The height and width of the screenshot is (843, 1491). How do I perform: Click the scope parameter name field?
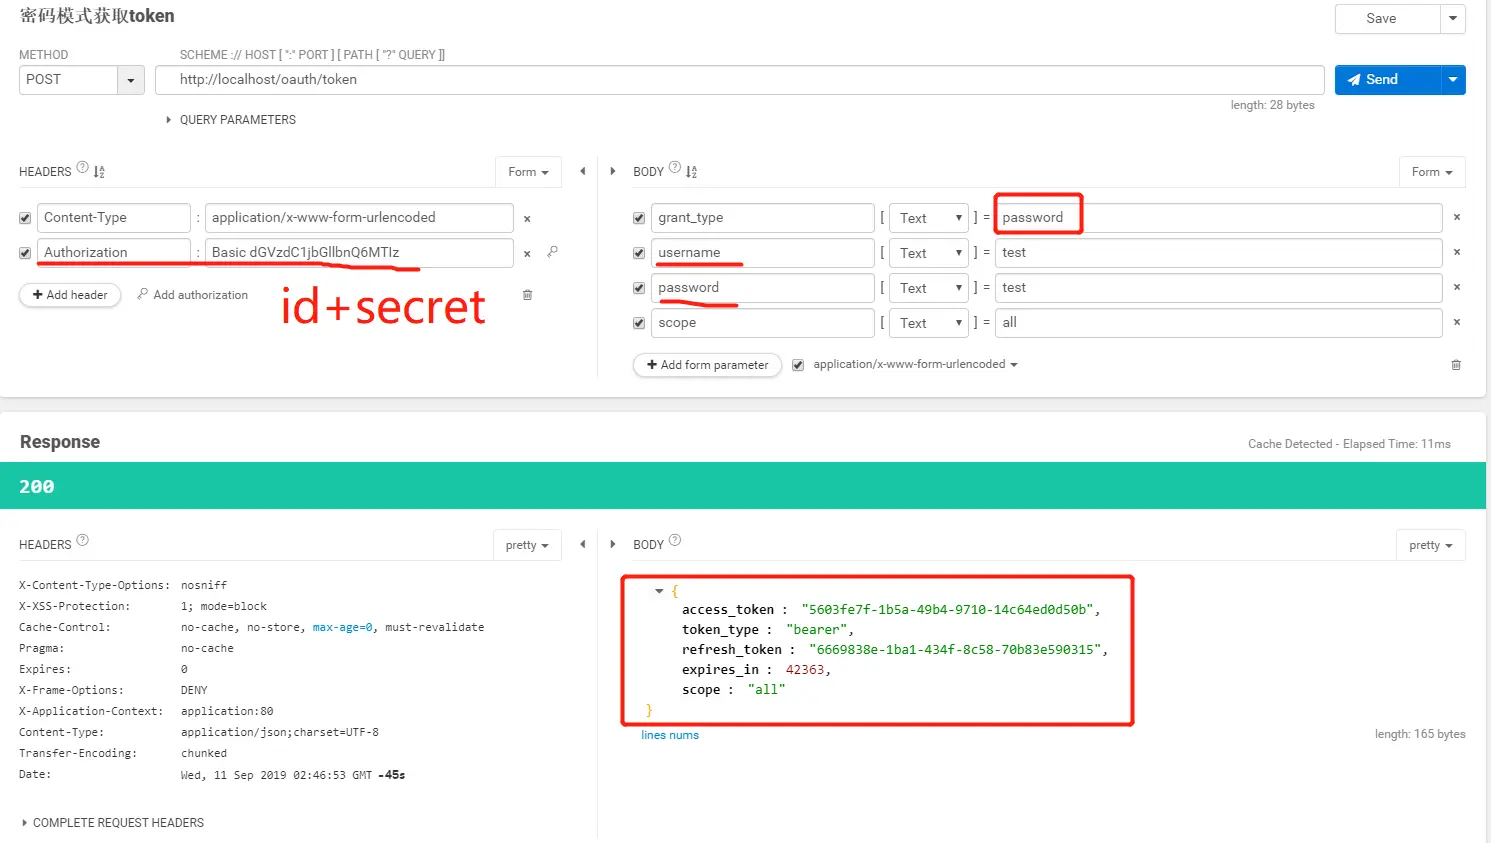762,323
